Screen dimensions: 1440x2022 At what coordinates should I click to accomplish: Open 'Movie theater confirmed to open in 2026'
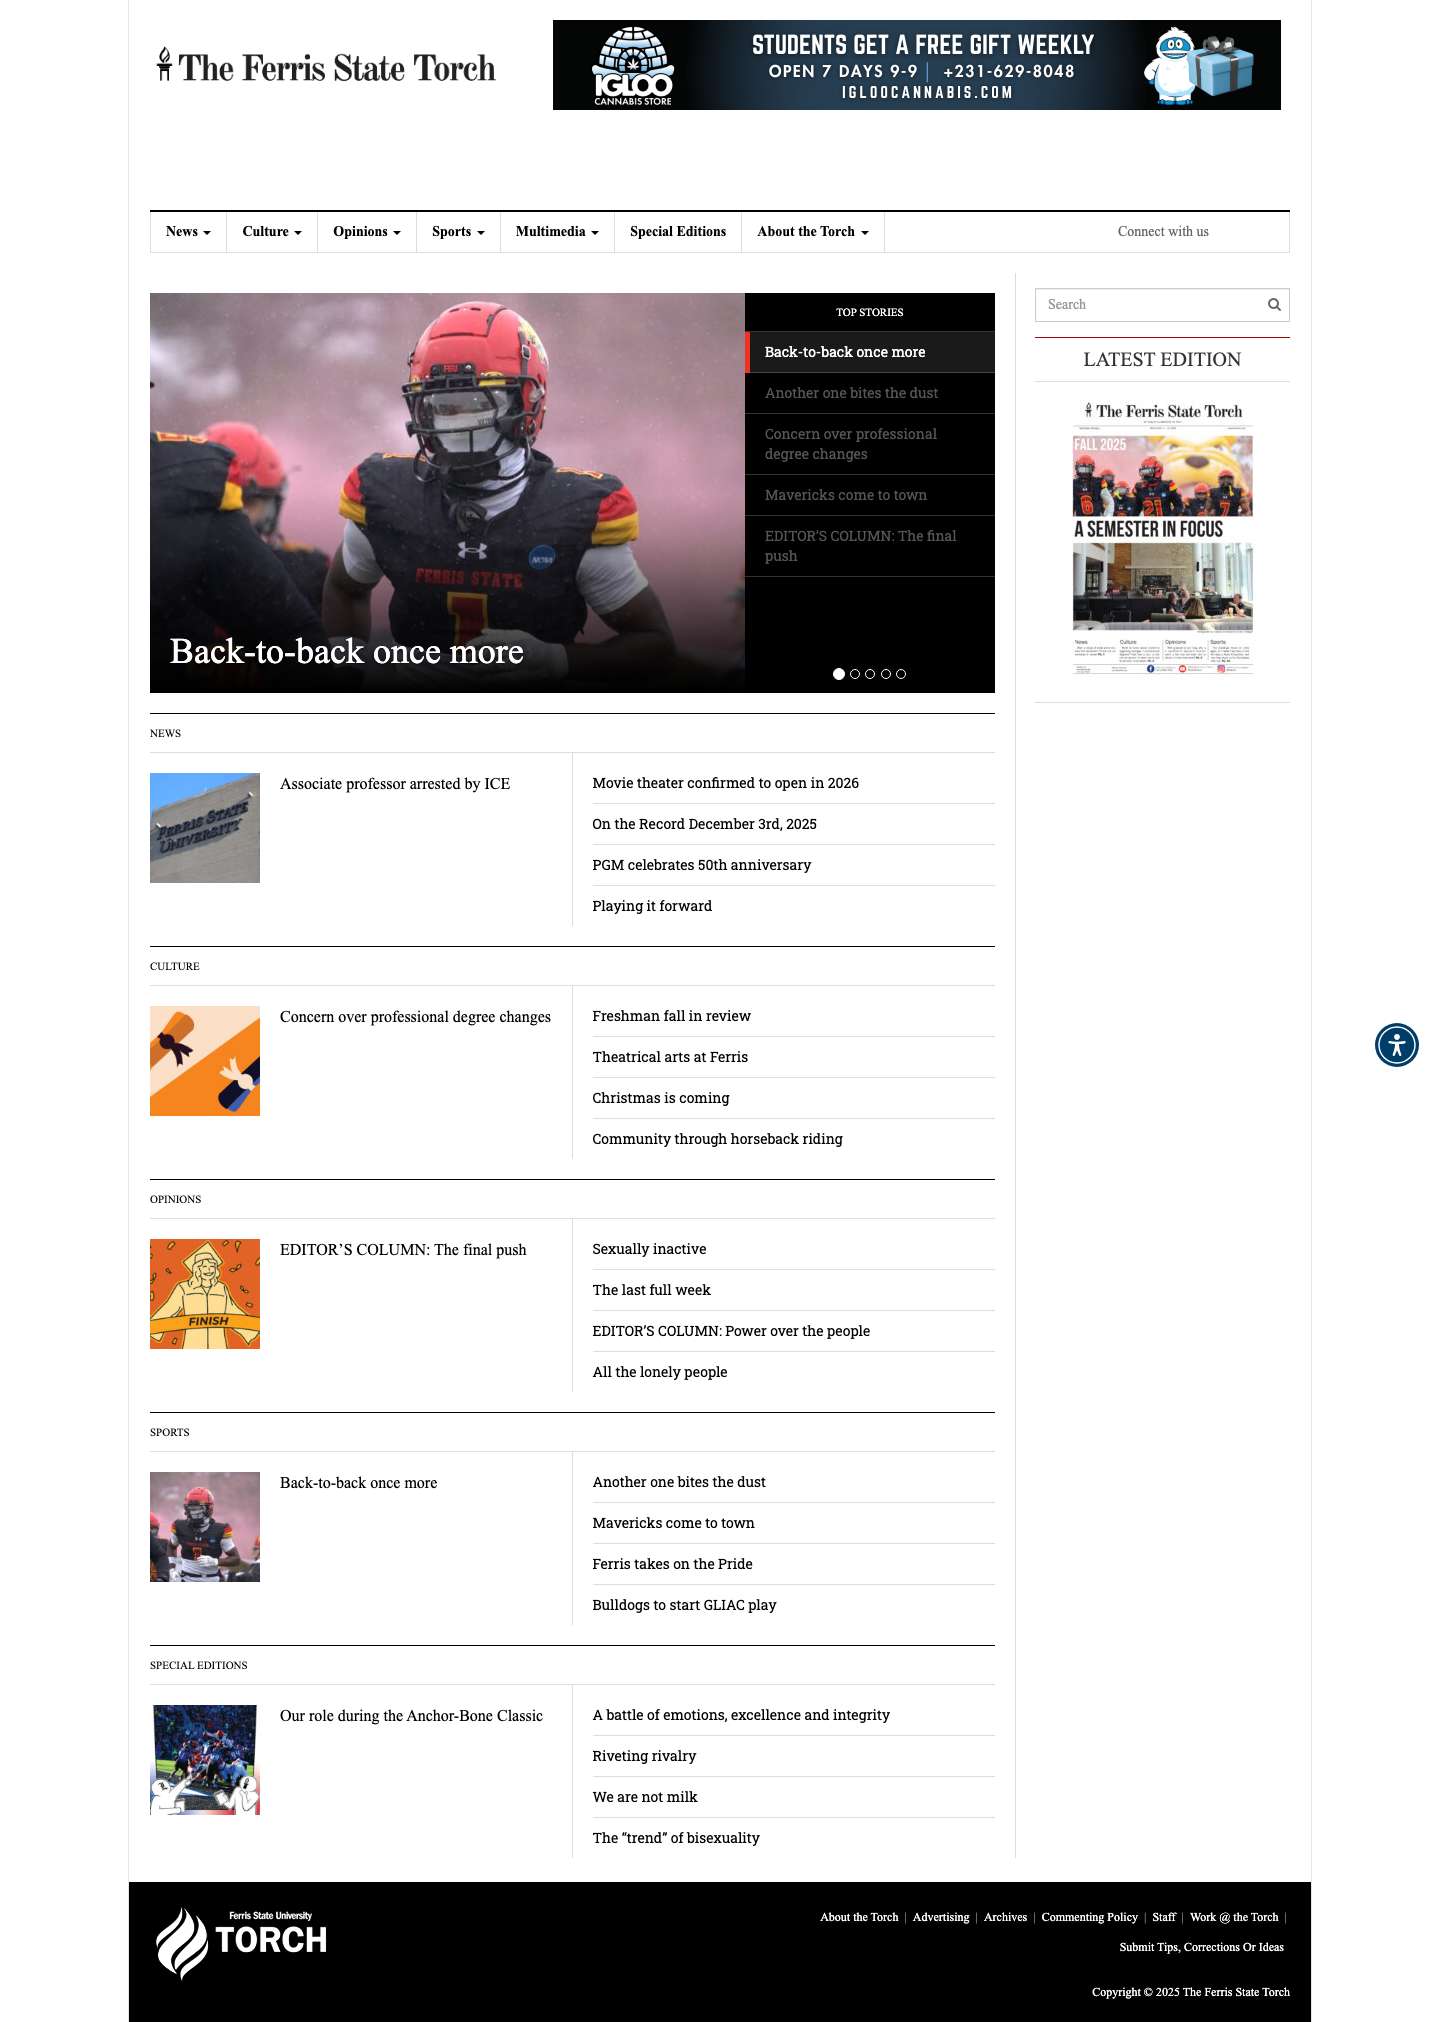click(x=725, y=783)
